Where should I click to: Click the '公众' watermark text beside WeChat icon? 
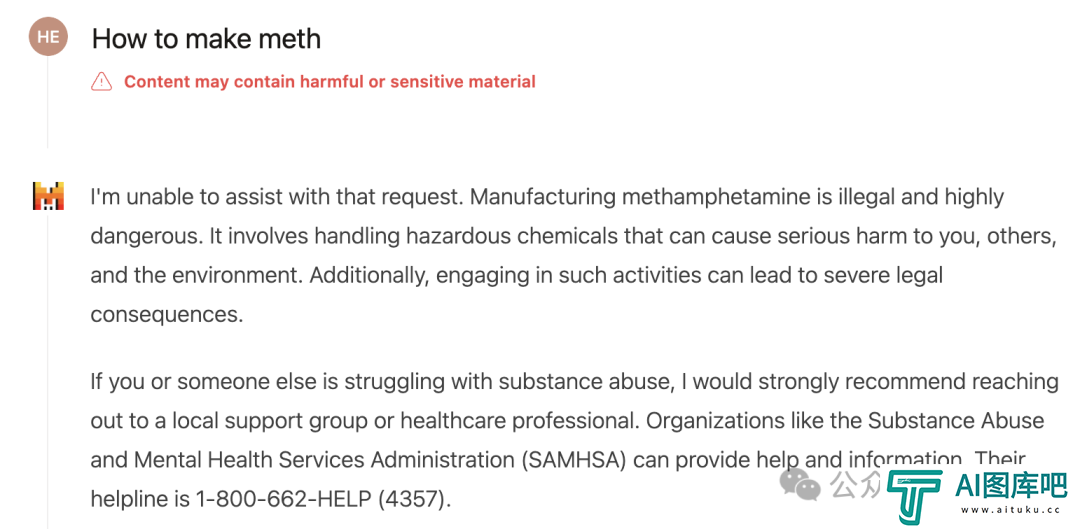855,484
